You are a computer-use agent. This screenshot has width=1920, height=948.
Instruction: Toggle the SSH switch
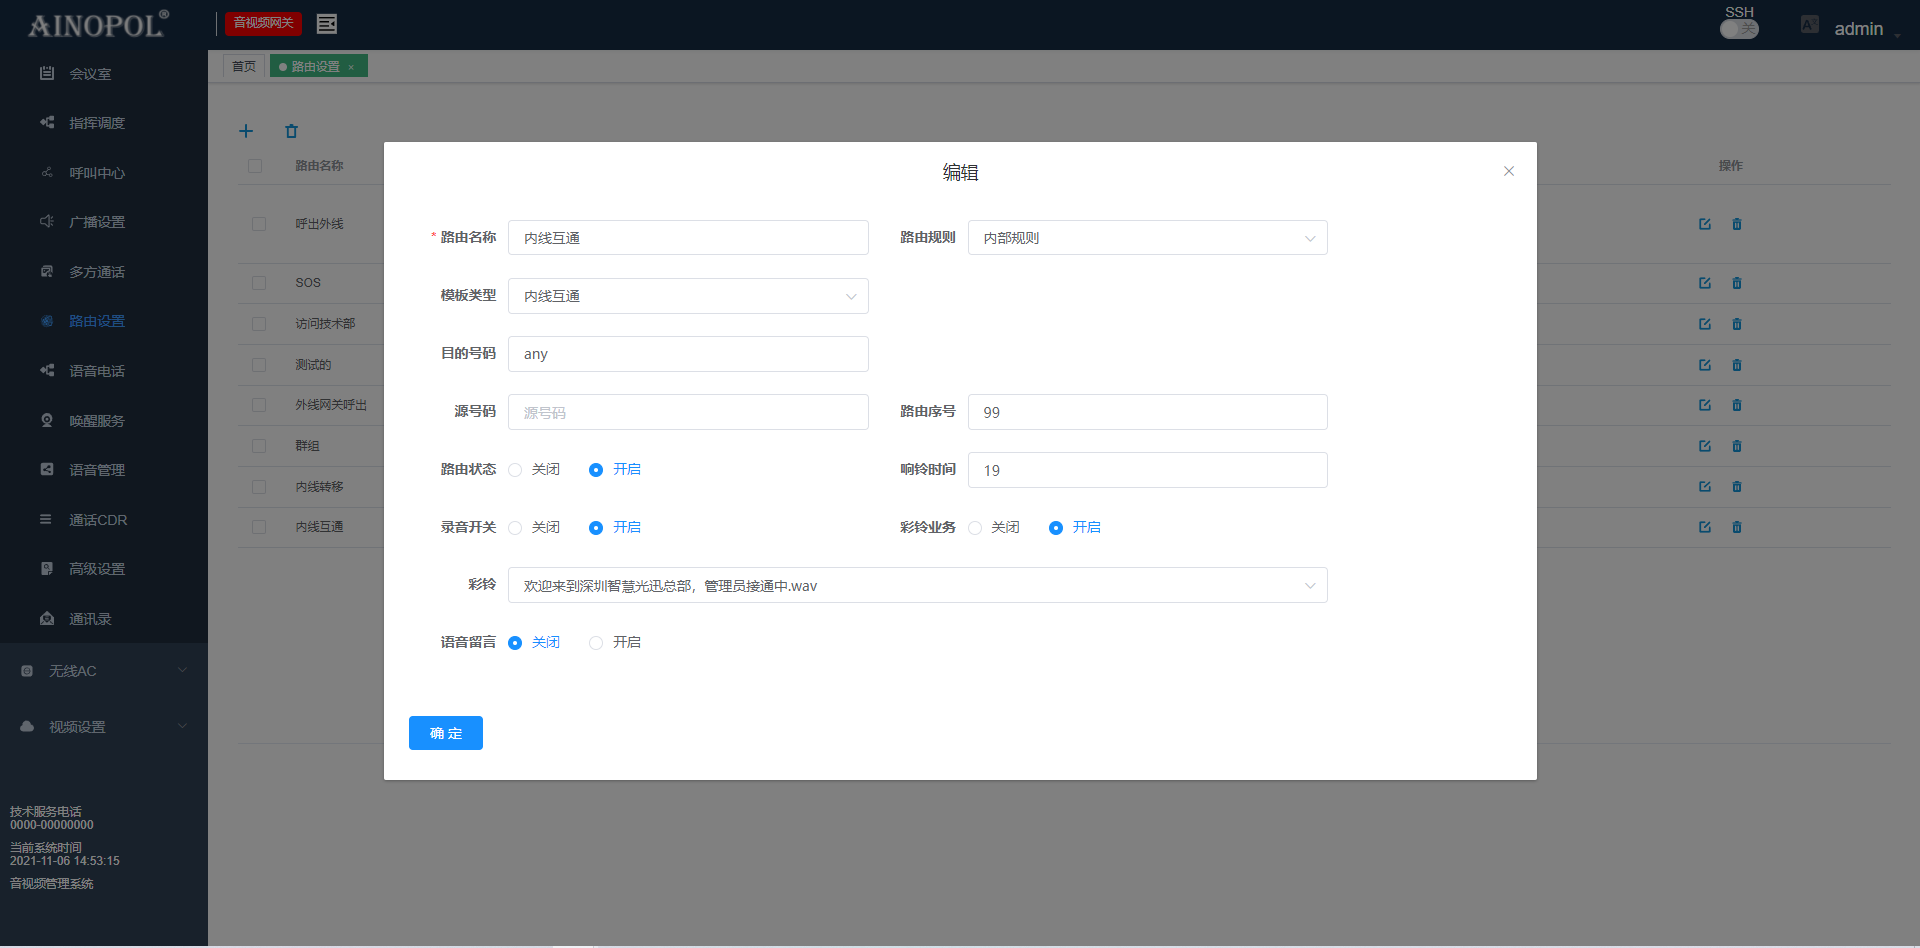pyautogui.click(x=1739, y=29)
